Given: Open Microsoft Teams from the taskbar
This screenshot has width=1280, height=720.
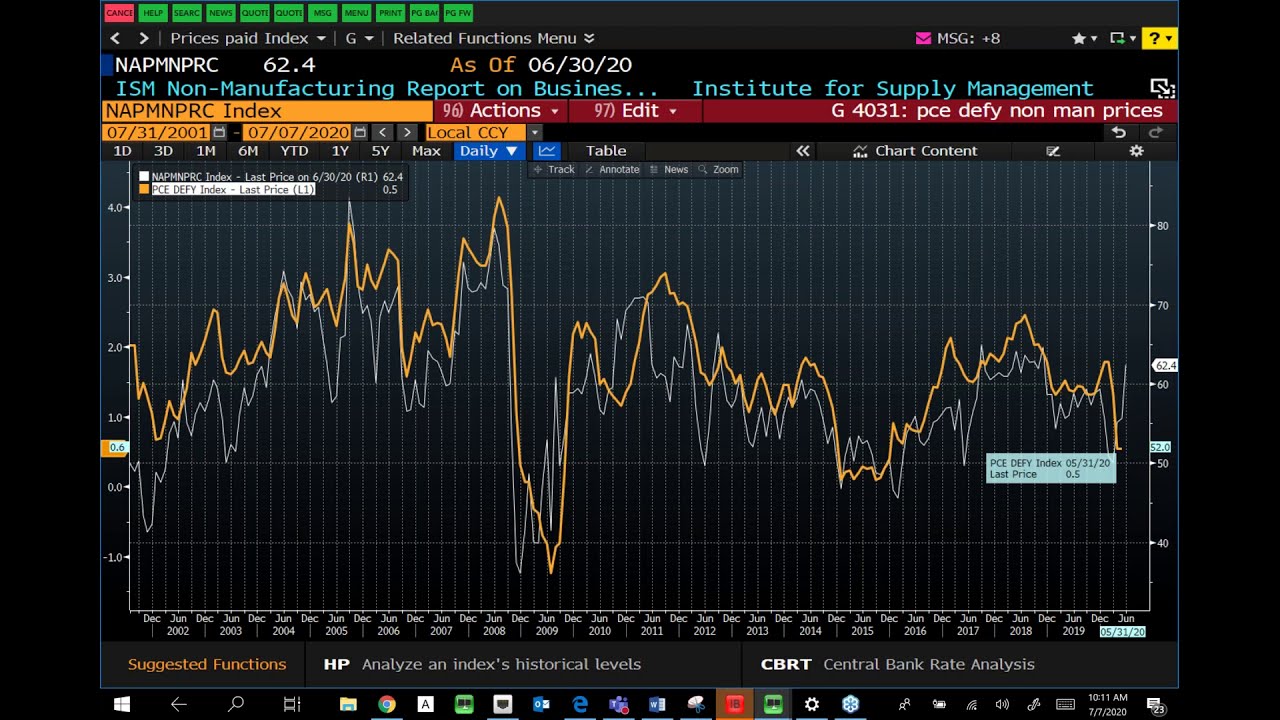Looking at the screenshot, I should (x=618, y=705).
